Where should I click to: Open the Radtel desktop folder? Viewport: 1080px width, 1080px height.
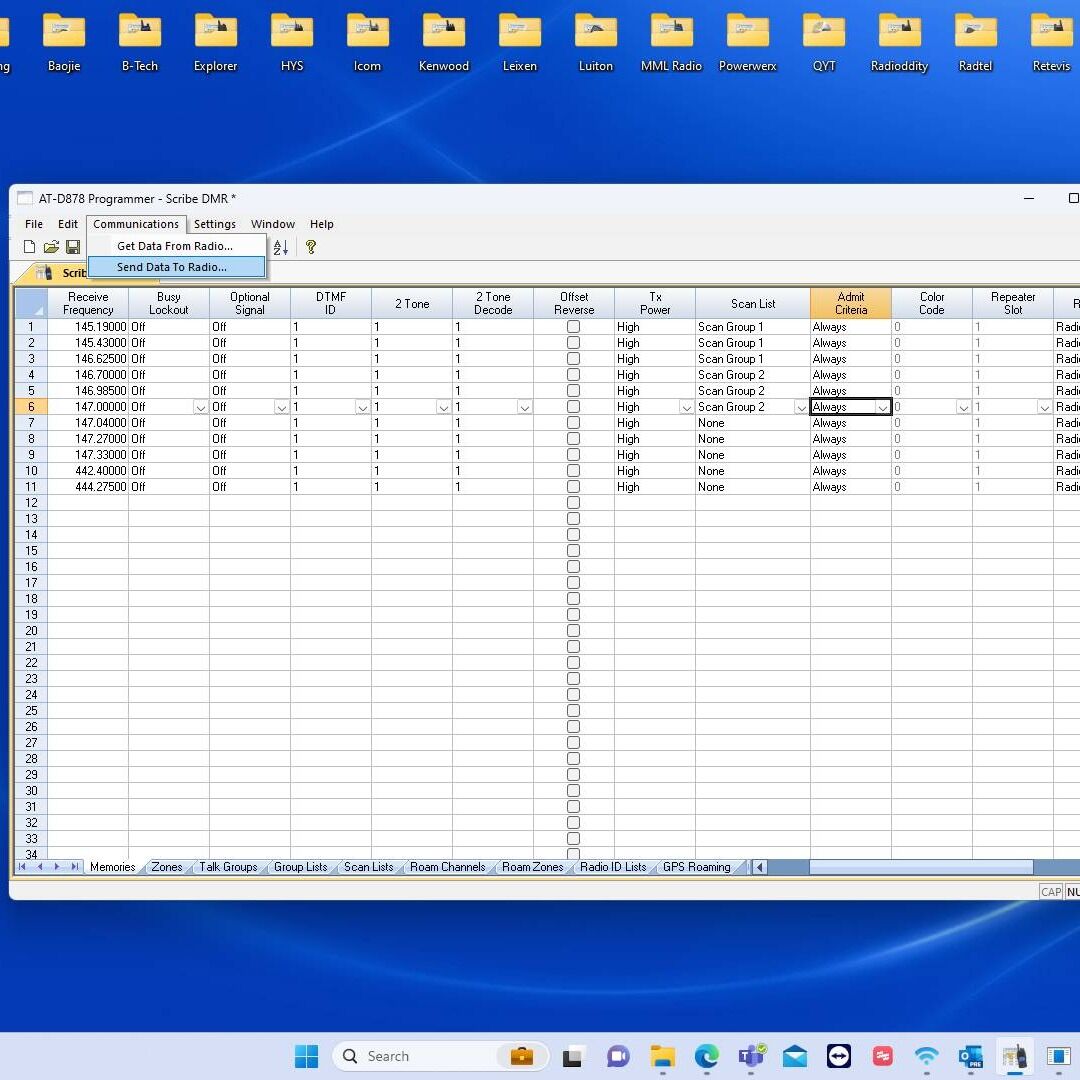[975, 43]
